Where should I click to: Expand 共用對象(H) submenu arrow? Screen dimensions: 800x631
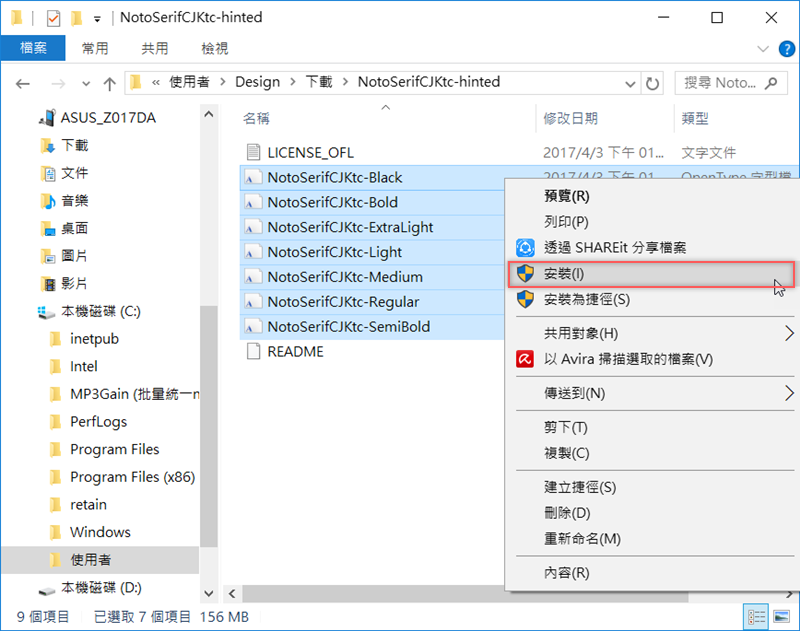tap(789, 333)
